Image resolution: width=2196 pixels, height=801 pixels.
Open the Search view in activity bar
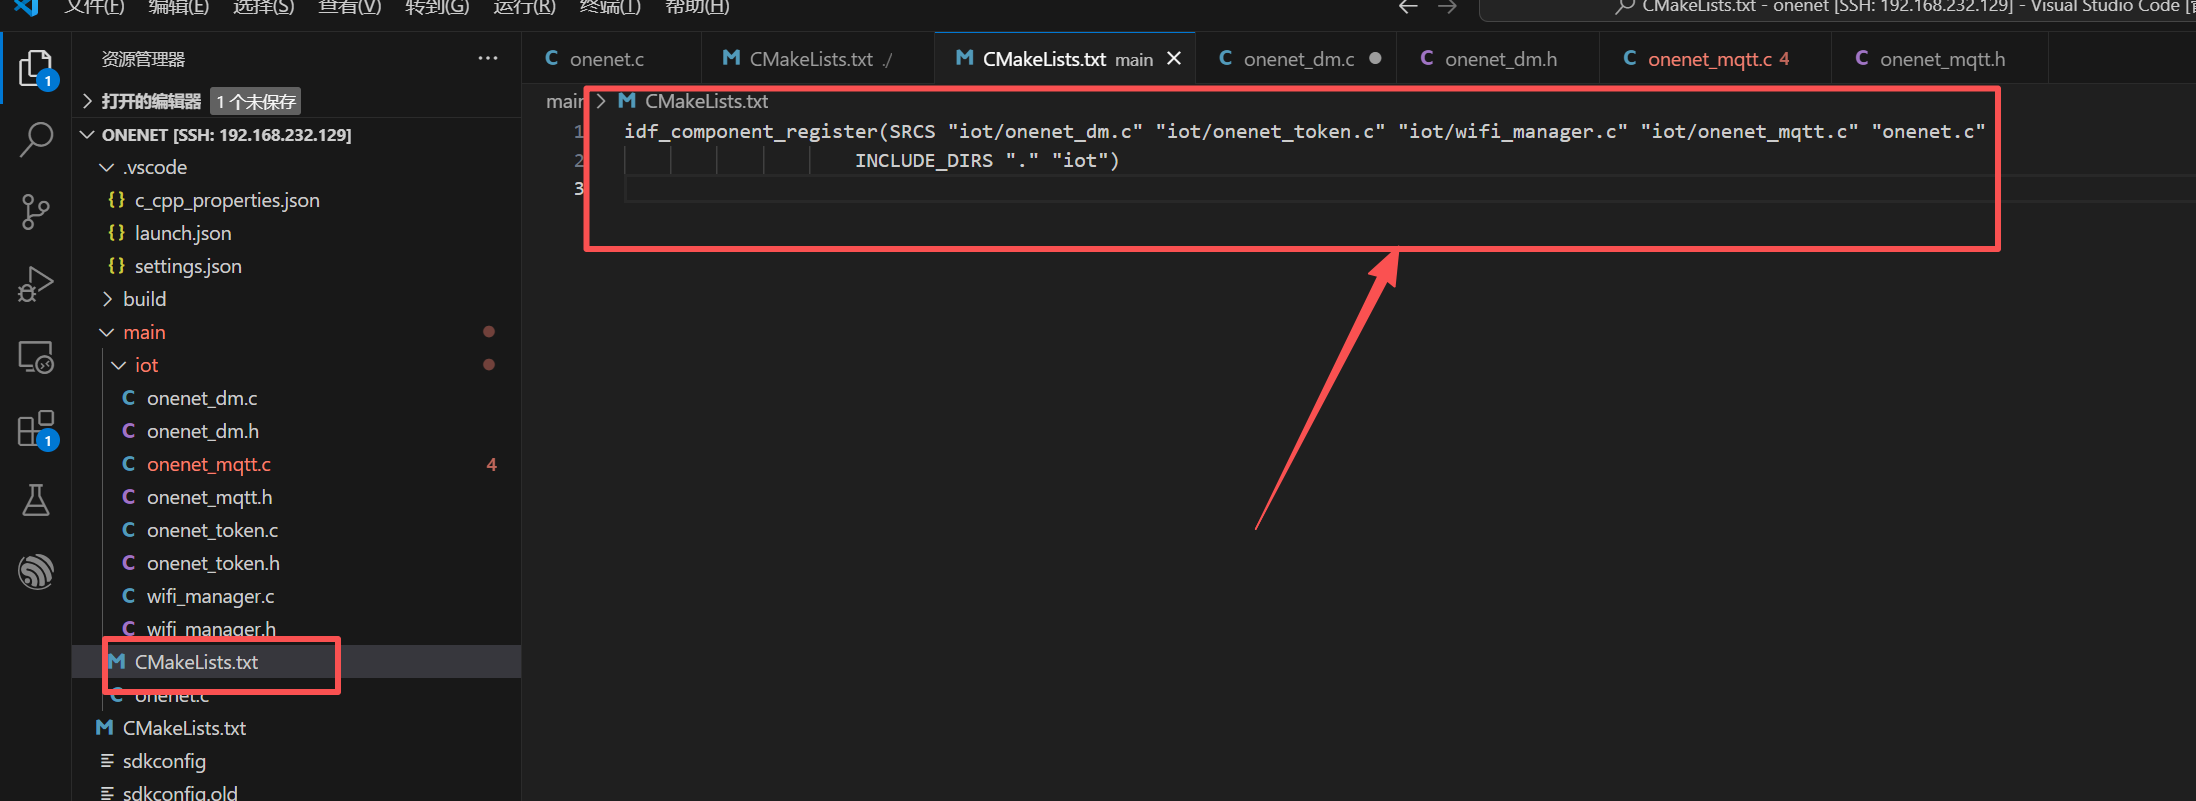tap(37, 140)
